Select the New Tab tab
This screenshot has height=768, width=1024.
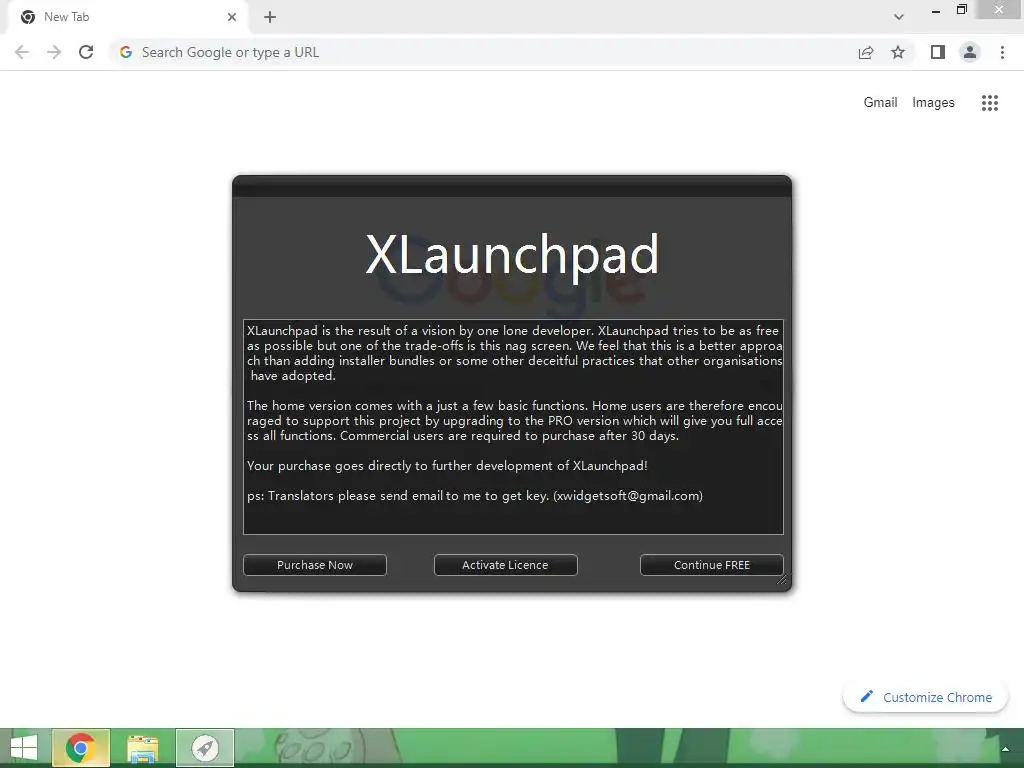(127, 17)
